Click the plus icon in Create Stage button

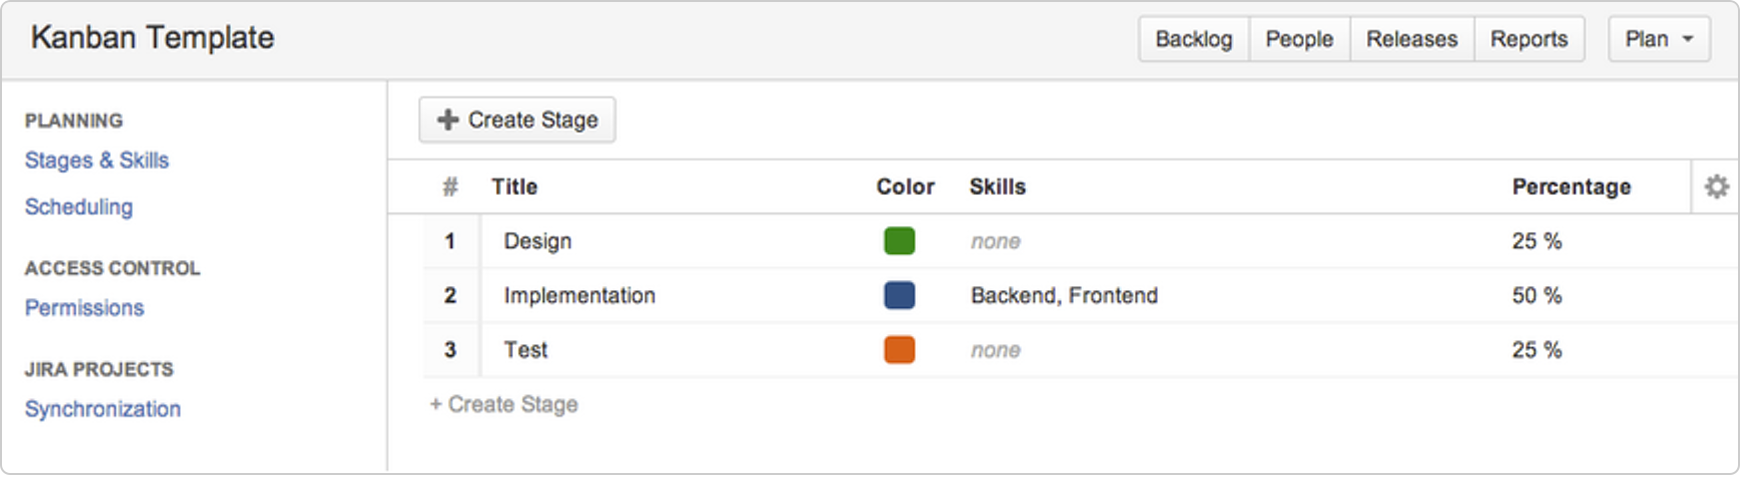tap(448, 120)
